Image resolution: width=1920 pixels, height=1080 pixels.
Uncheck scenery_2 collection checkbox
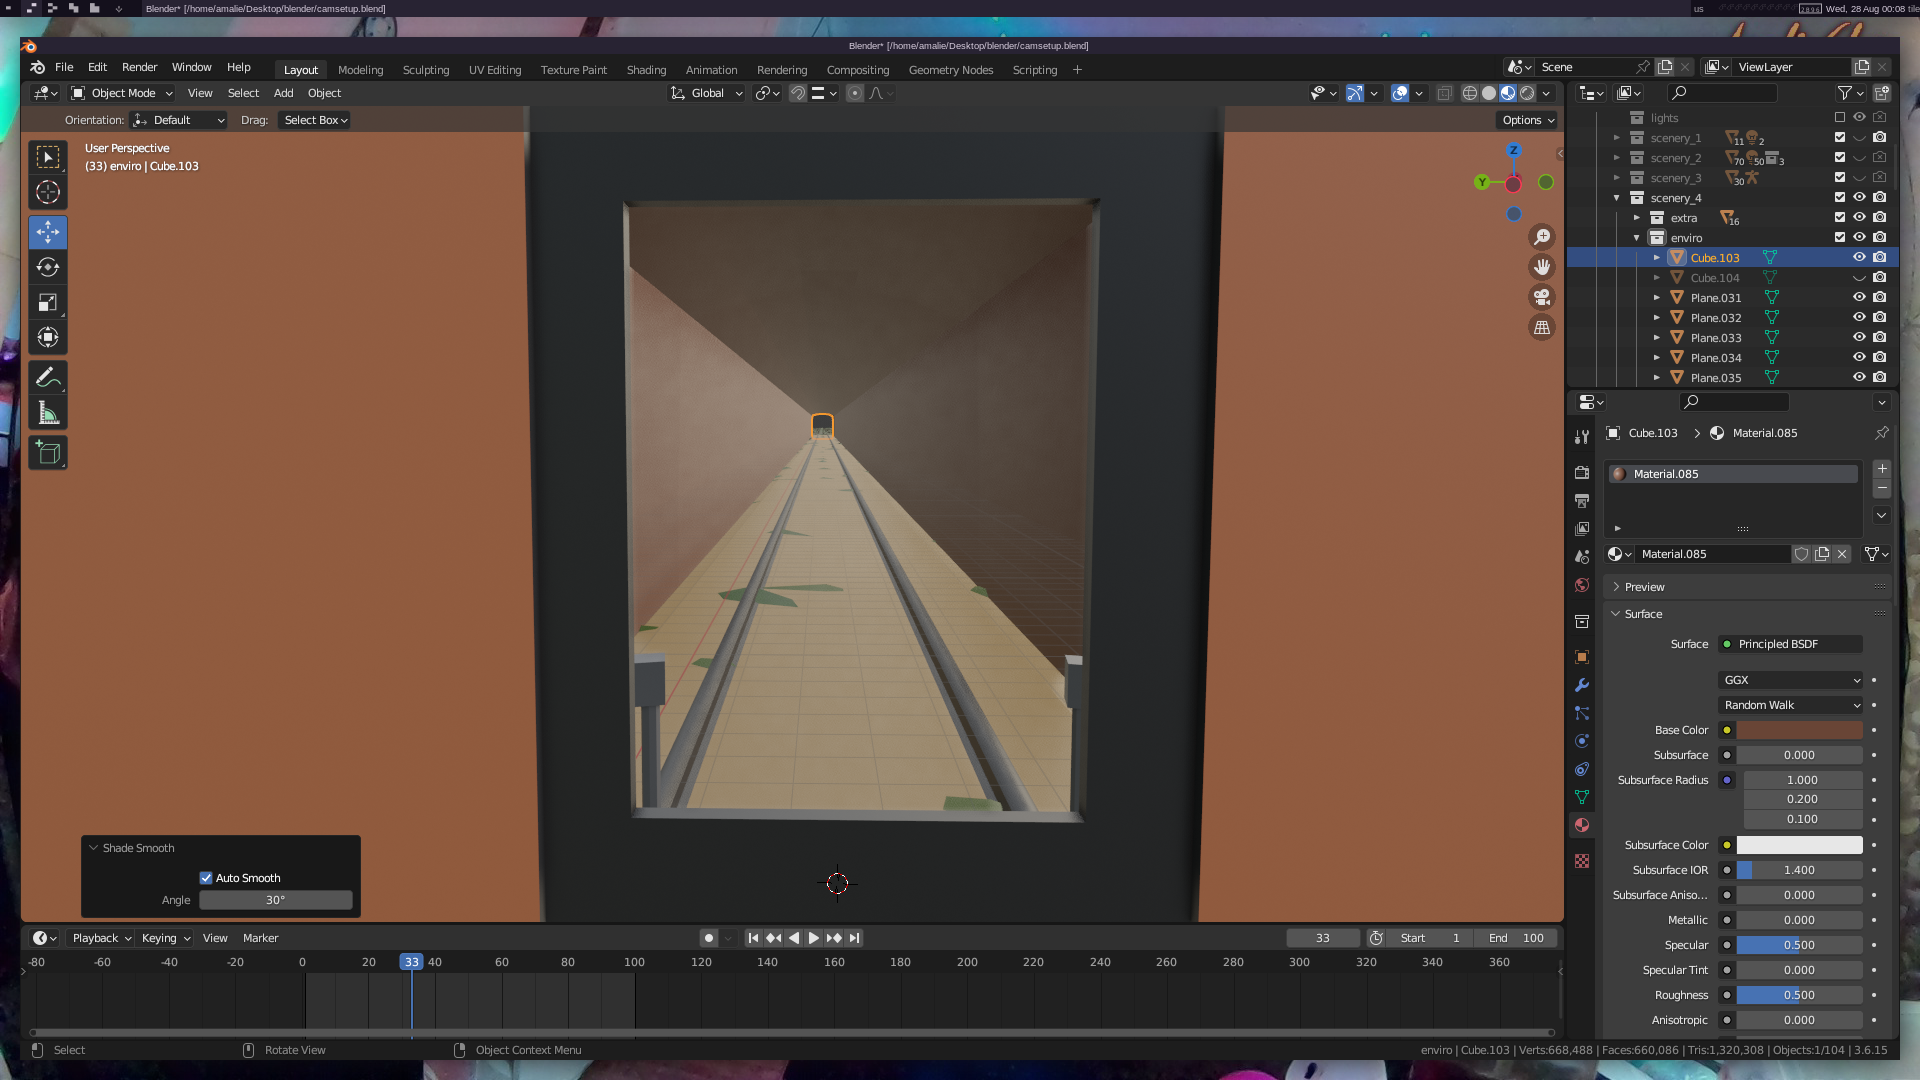(x=1839, y=158)
